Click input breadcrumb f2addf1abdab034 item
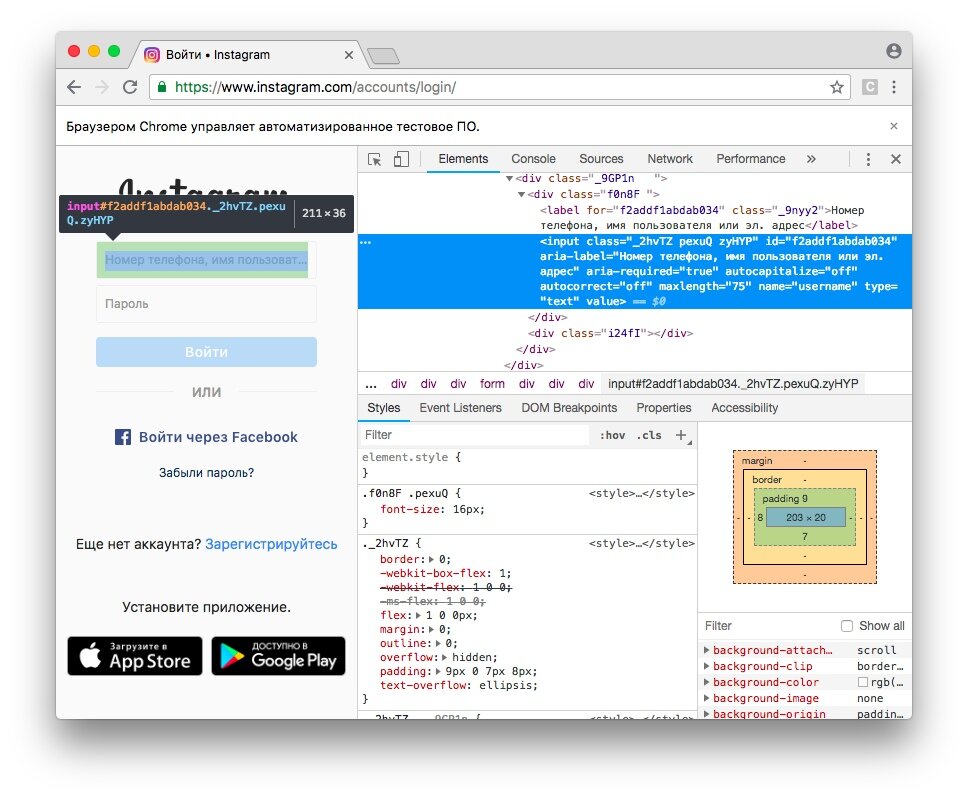 (733, 384)
